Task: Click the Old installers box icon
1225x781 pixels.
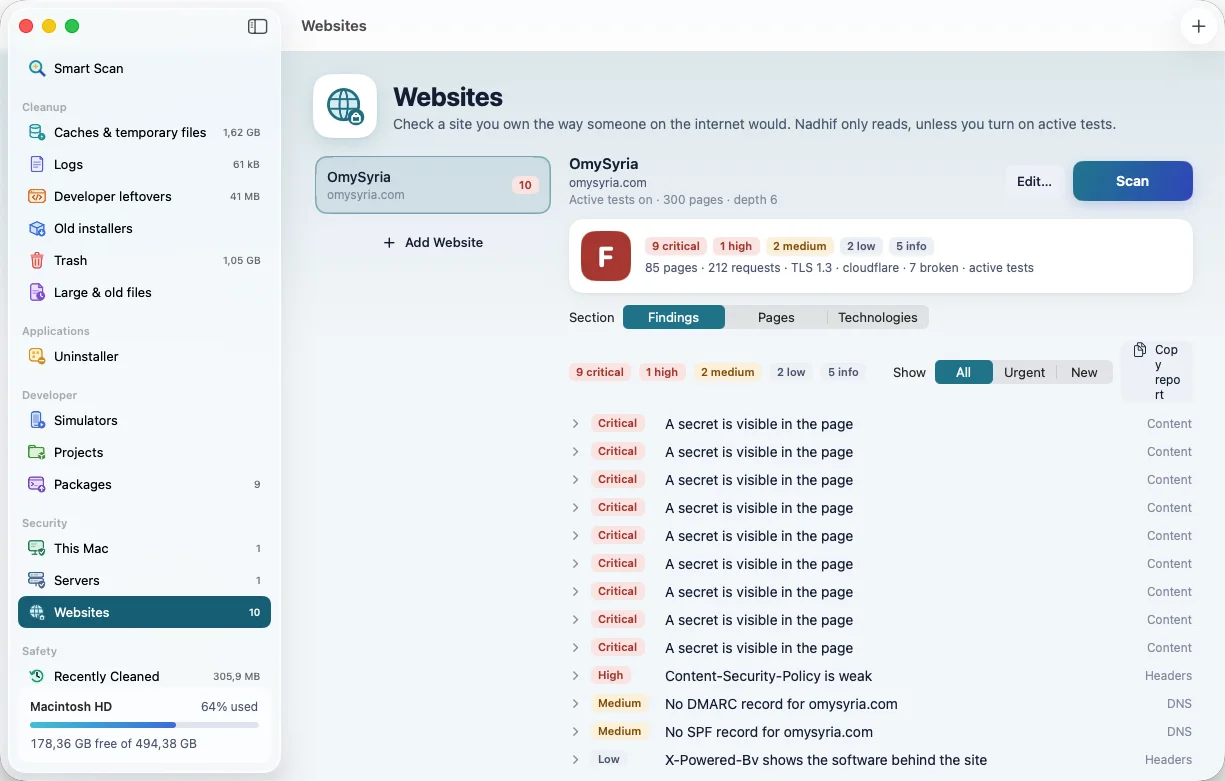Action: click(x=37, y=228)
